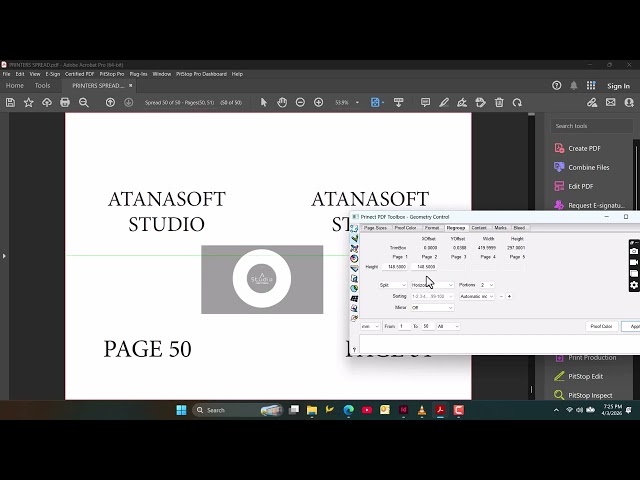Open the zoom percentage dropdown
The image size is (640, 480).
[357, 102]
